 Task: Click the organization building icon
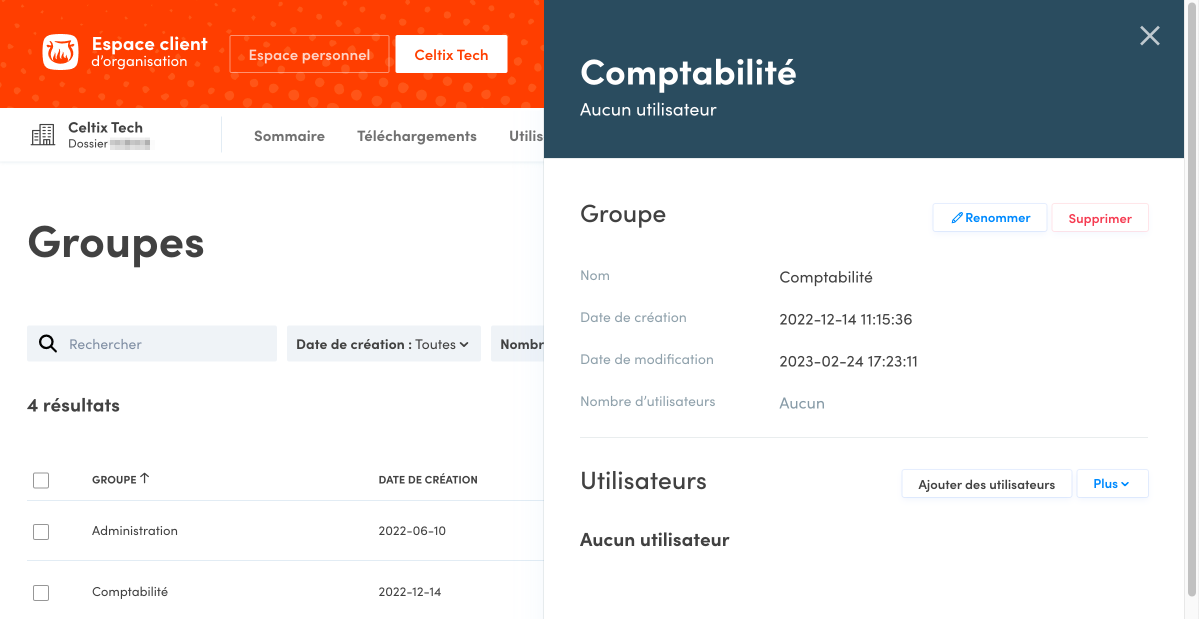[x=43, y=135]
